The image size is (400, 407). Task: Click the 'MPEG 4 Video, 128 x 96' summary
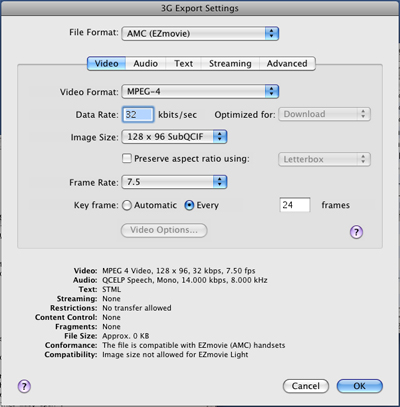pos(179,271)
